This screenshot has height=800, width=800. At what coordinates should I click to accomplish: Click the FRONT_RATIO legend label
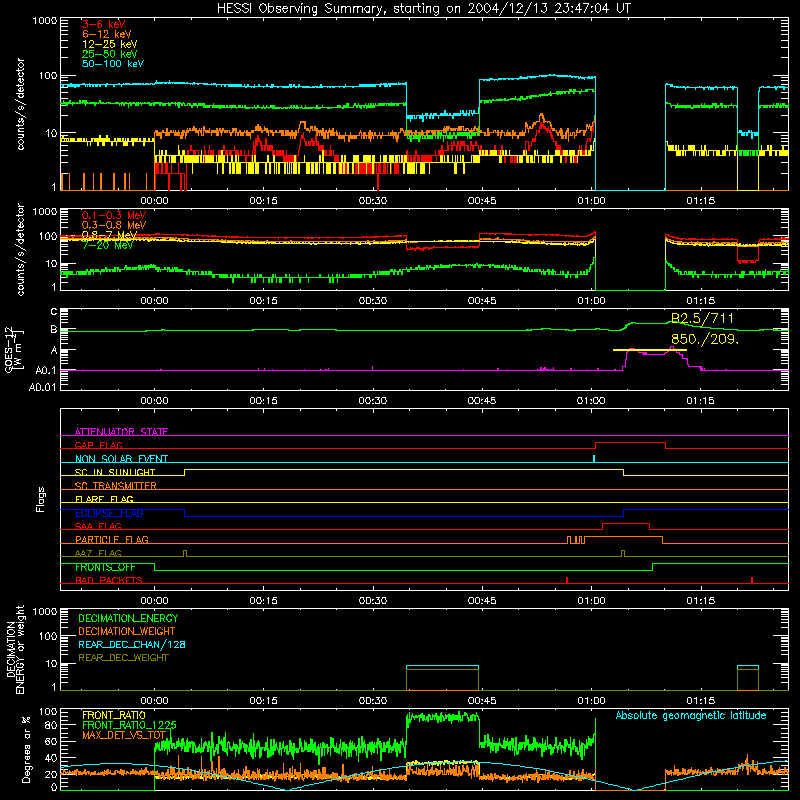point(113,716)
